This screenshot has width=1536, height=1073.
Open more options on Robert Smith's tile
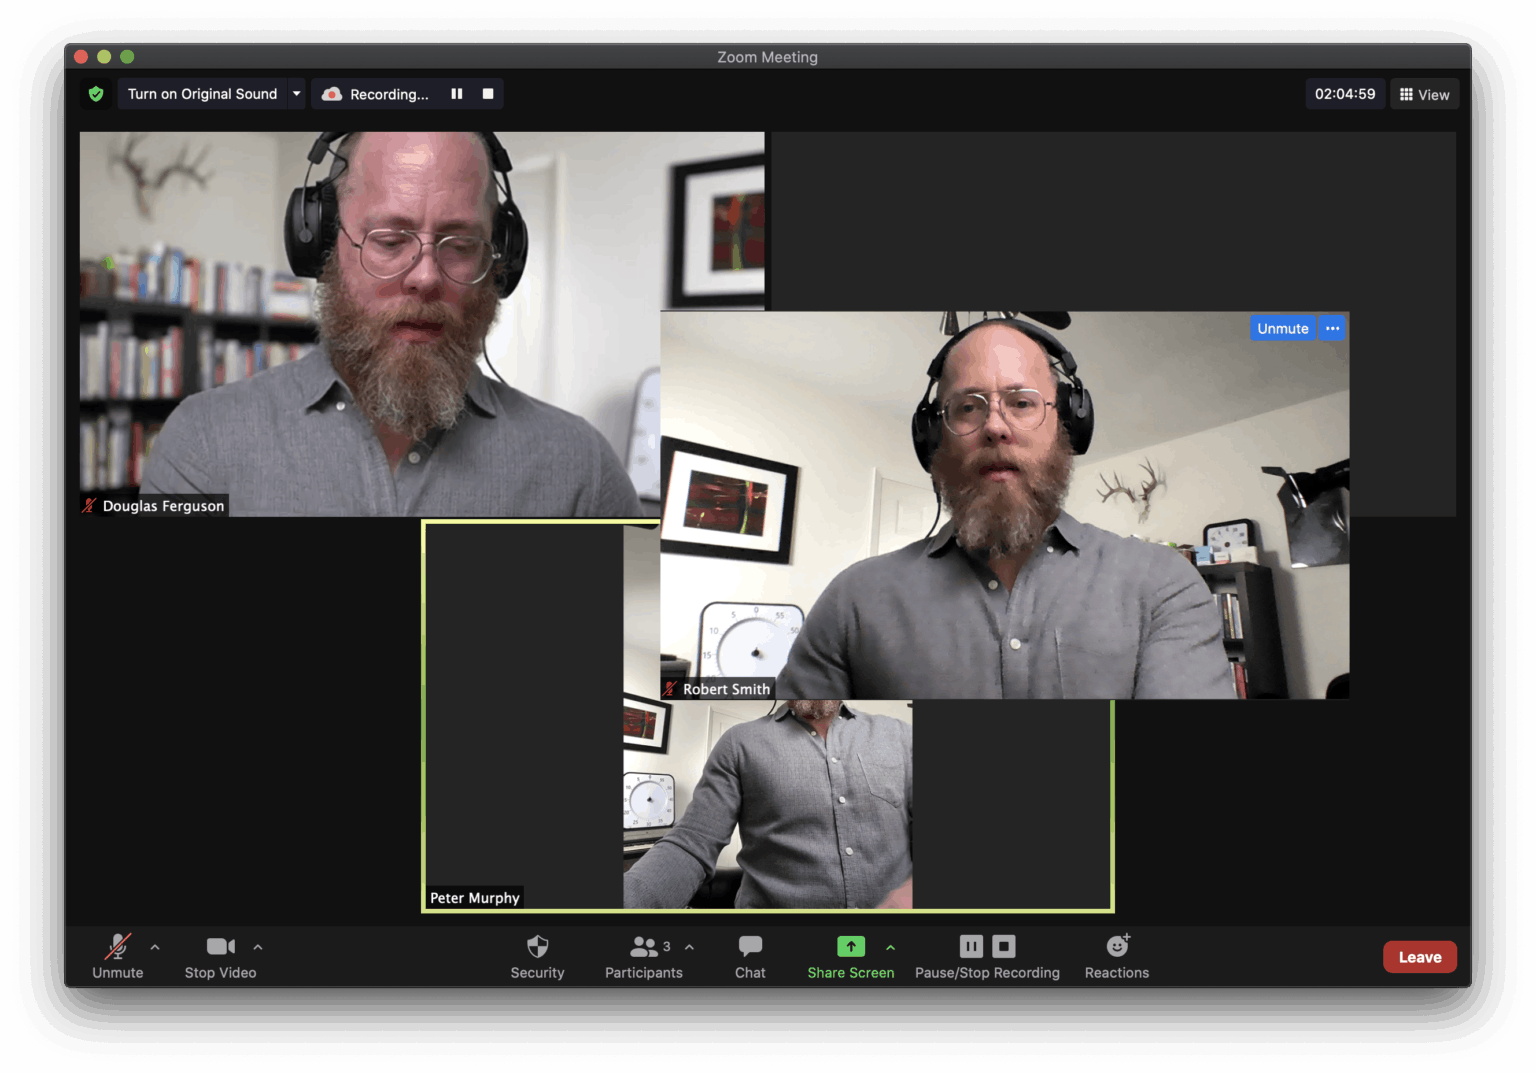tap(1332, 328)
